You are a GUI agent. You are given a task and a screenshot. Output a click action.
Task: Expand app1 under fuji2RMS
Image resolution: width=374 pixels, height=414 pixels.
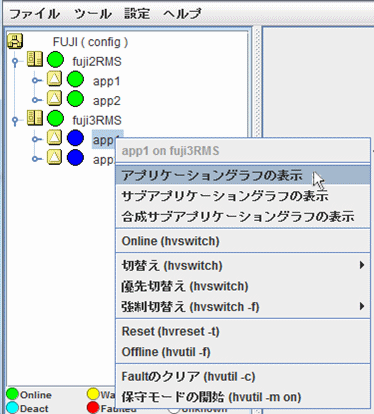pos(36,80)
